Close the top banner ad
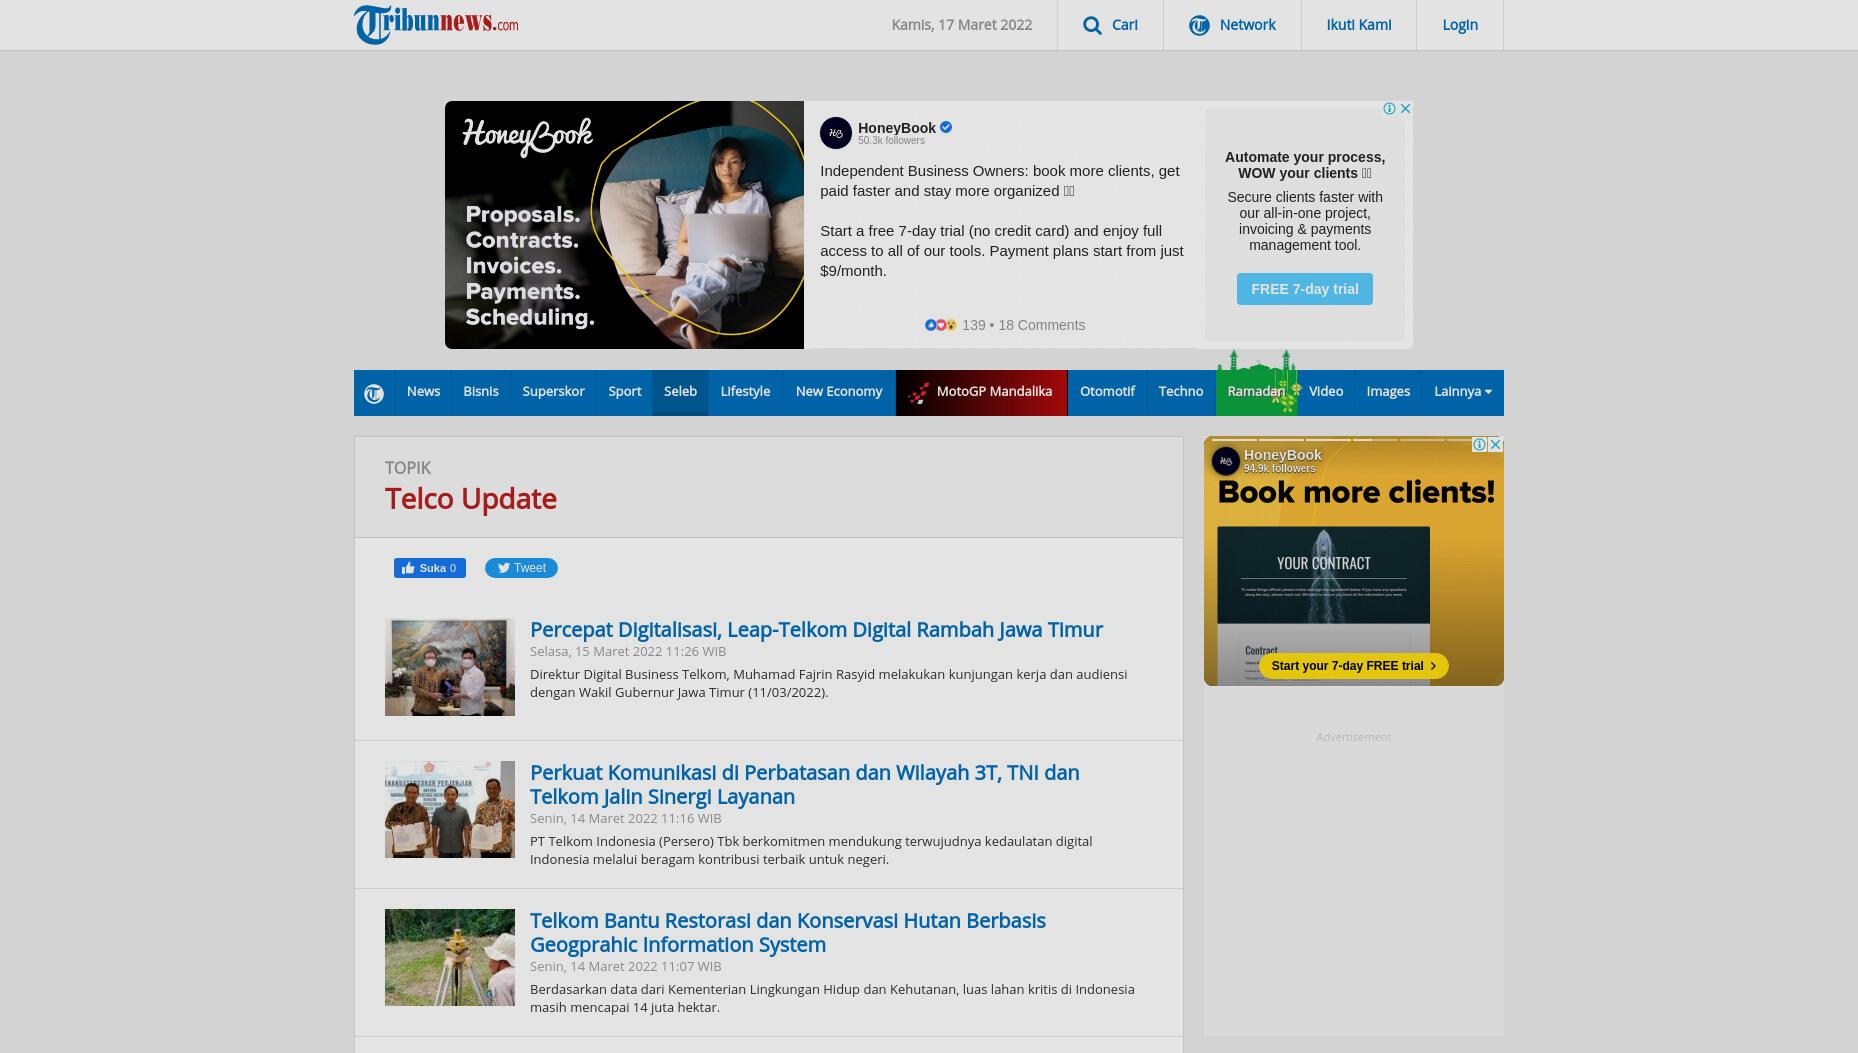 [1405, 108]
